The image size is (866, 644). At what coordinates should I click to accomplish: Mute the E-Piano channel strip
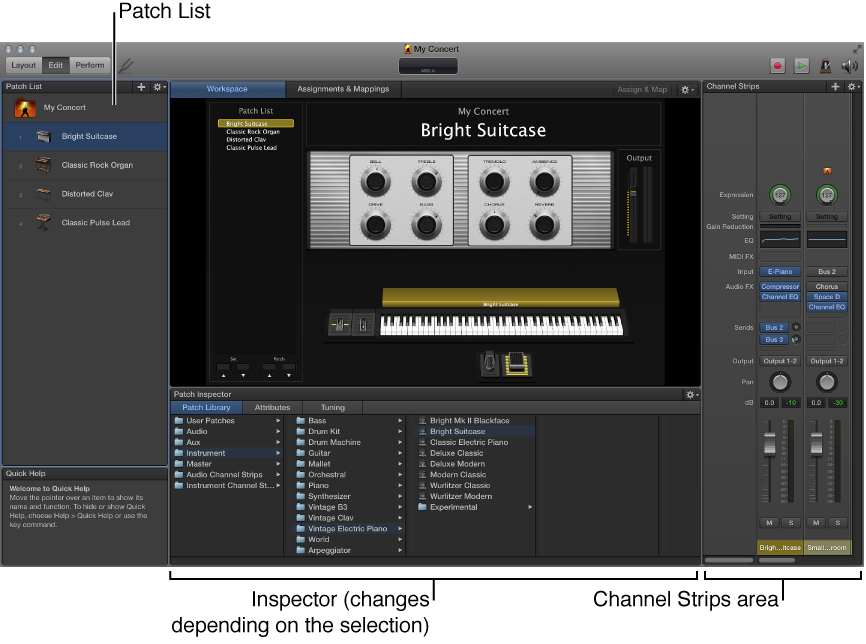[769, 522]
